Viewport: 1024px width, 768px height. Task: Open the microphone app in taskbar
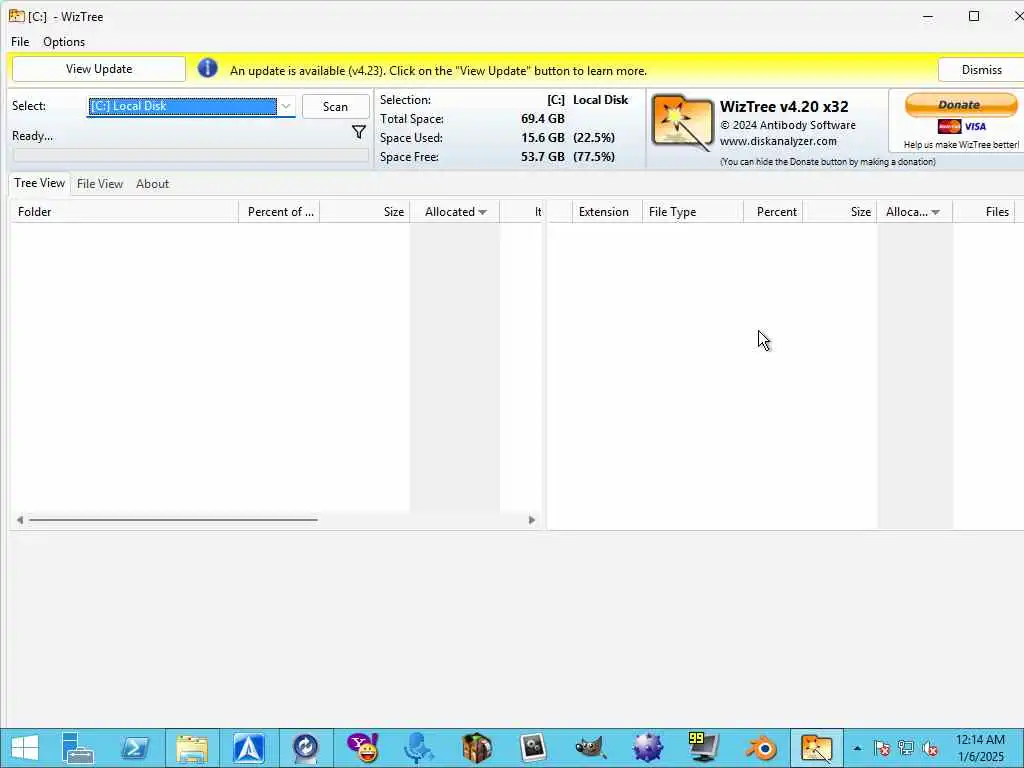pos(419,748)
